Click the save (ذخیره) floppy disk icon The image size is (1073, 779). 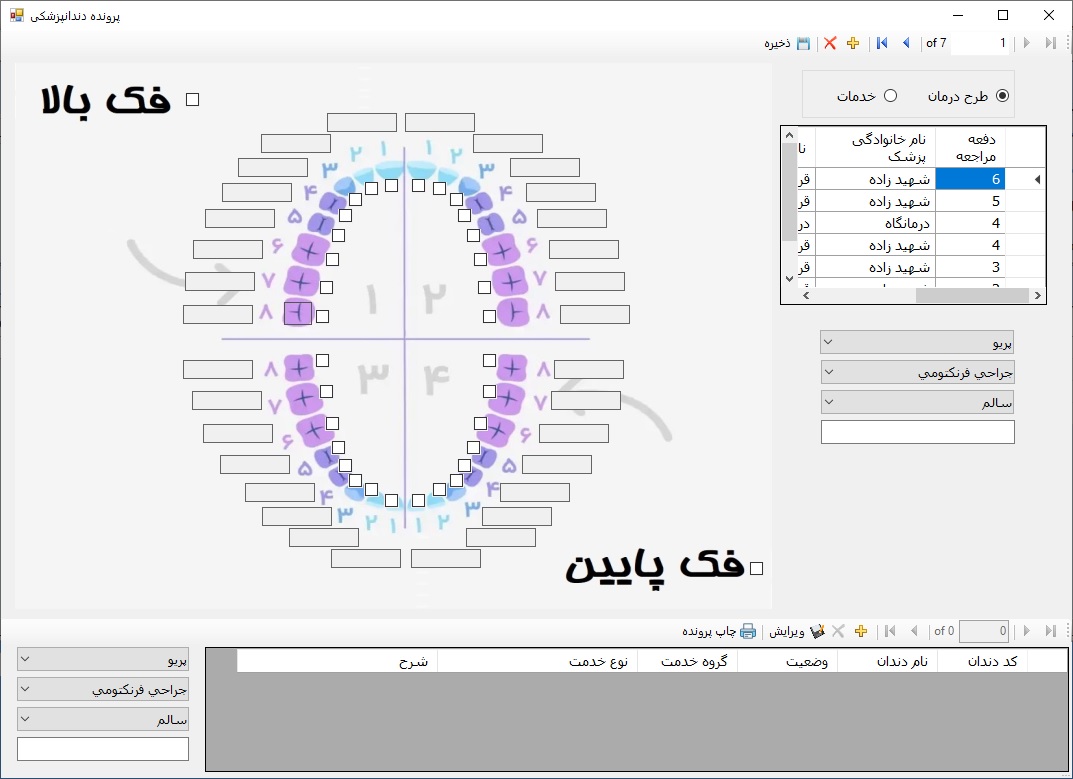(803, 43)
